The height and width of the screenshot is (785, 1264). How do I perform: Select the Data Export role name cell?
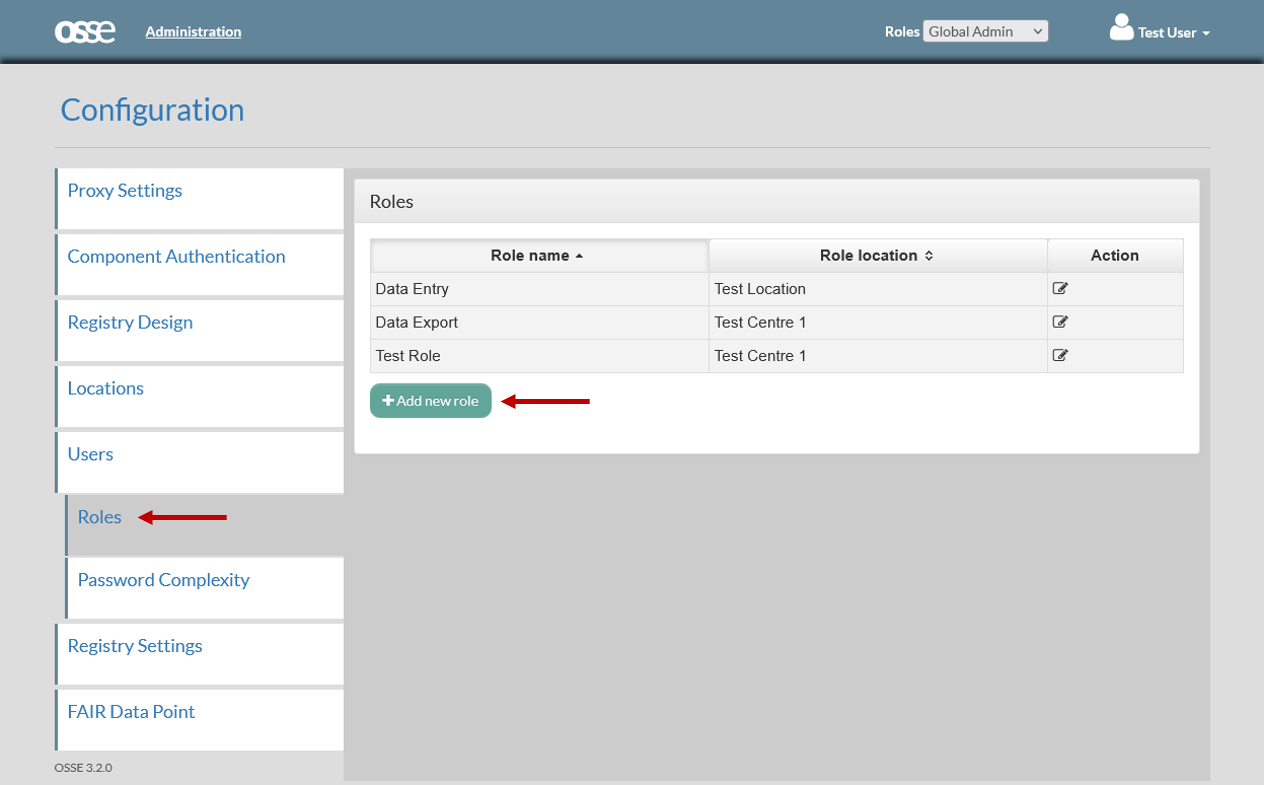coord(540,322)
